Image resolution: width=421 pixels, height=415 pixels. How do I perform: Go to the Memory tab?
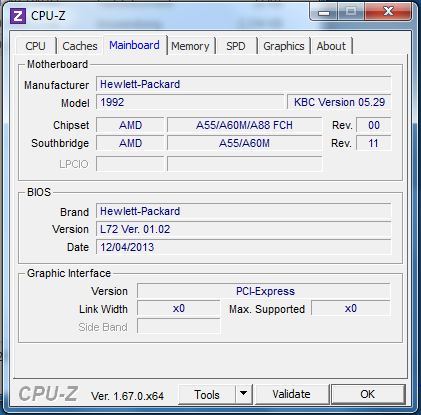190,46
